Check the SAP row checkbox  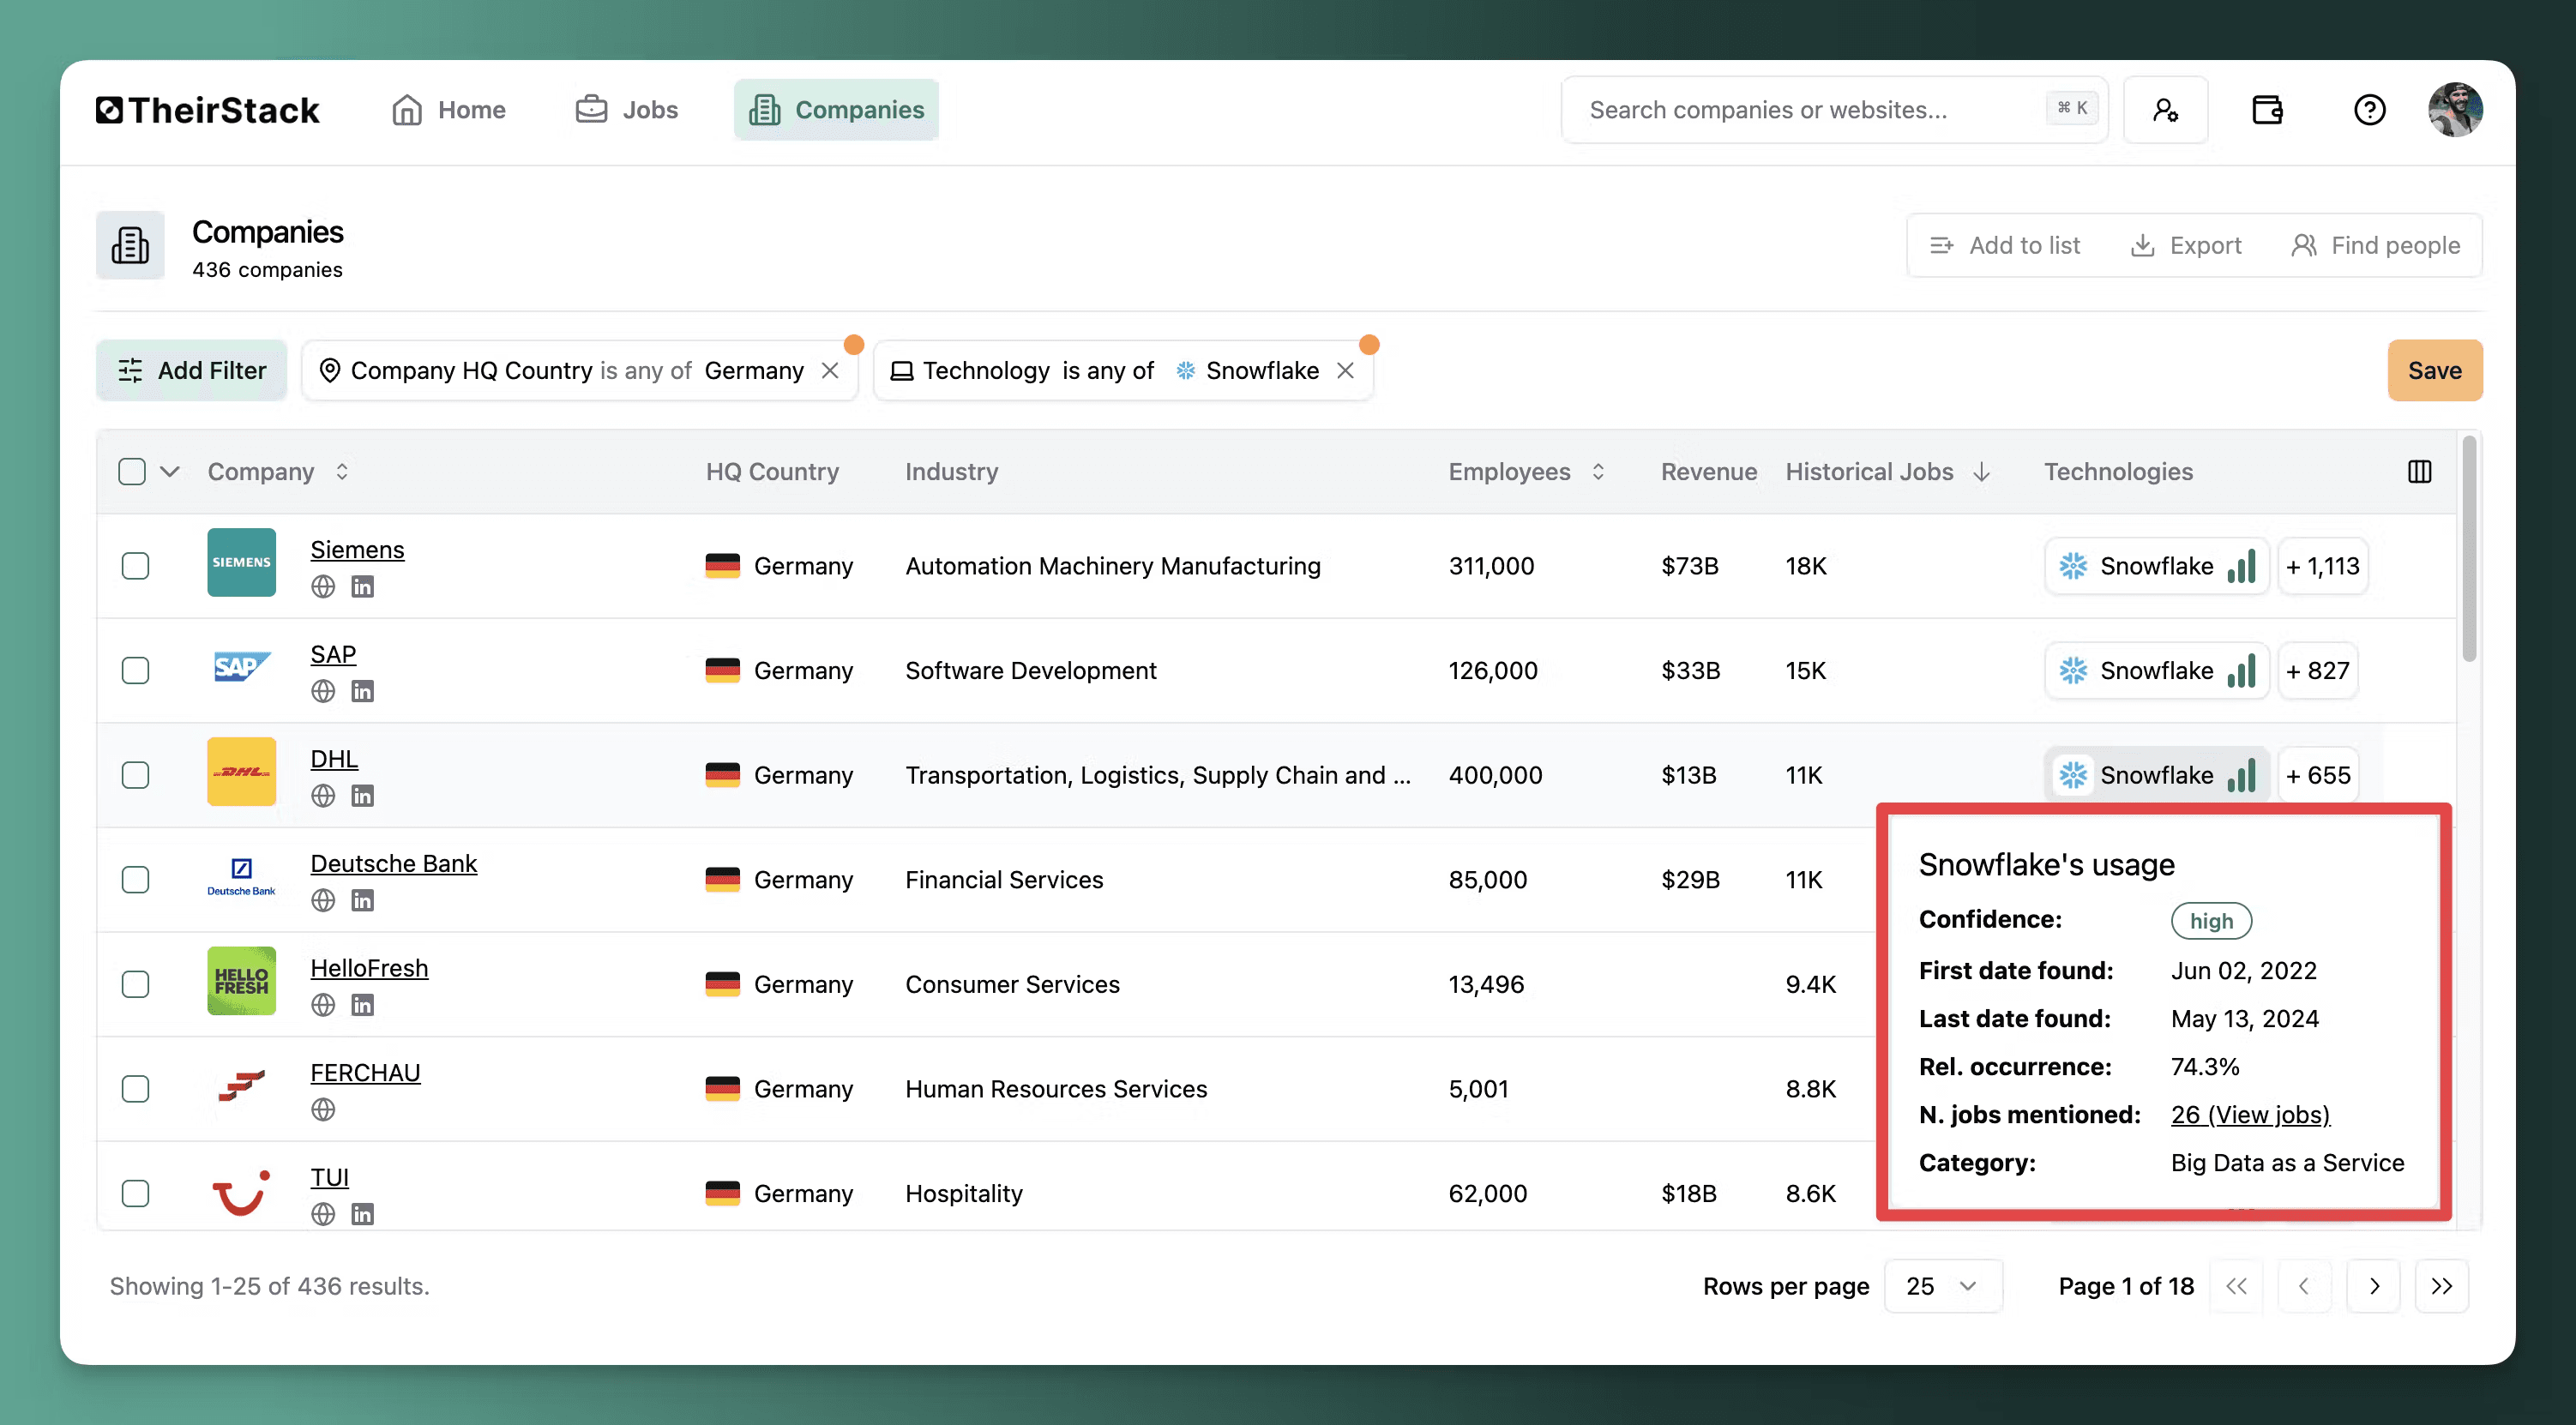[x=135, y=671]
